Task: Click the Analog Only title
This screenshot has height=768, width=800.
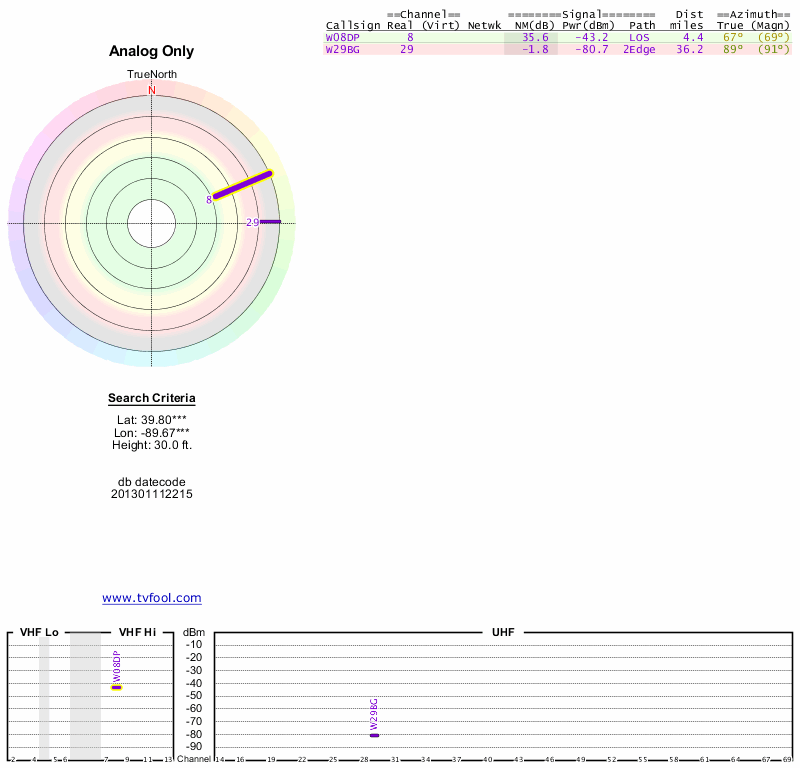Action: [152, 52]
